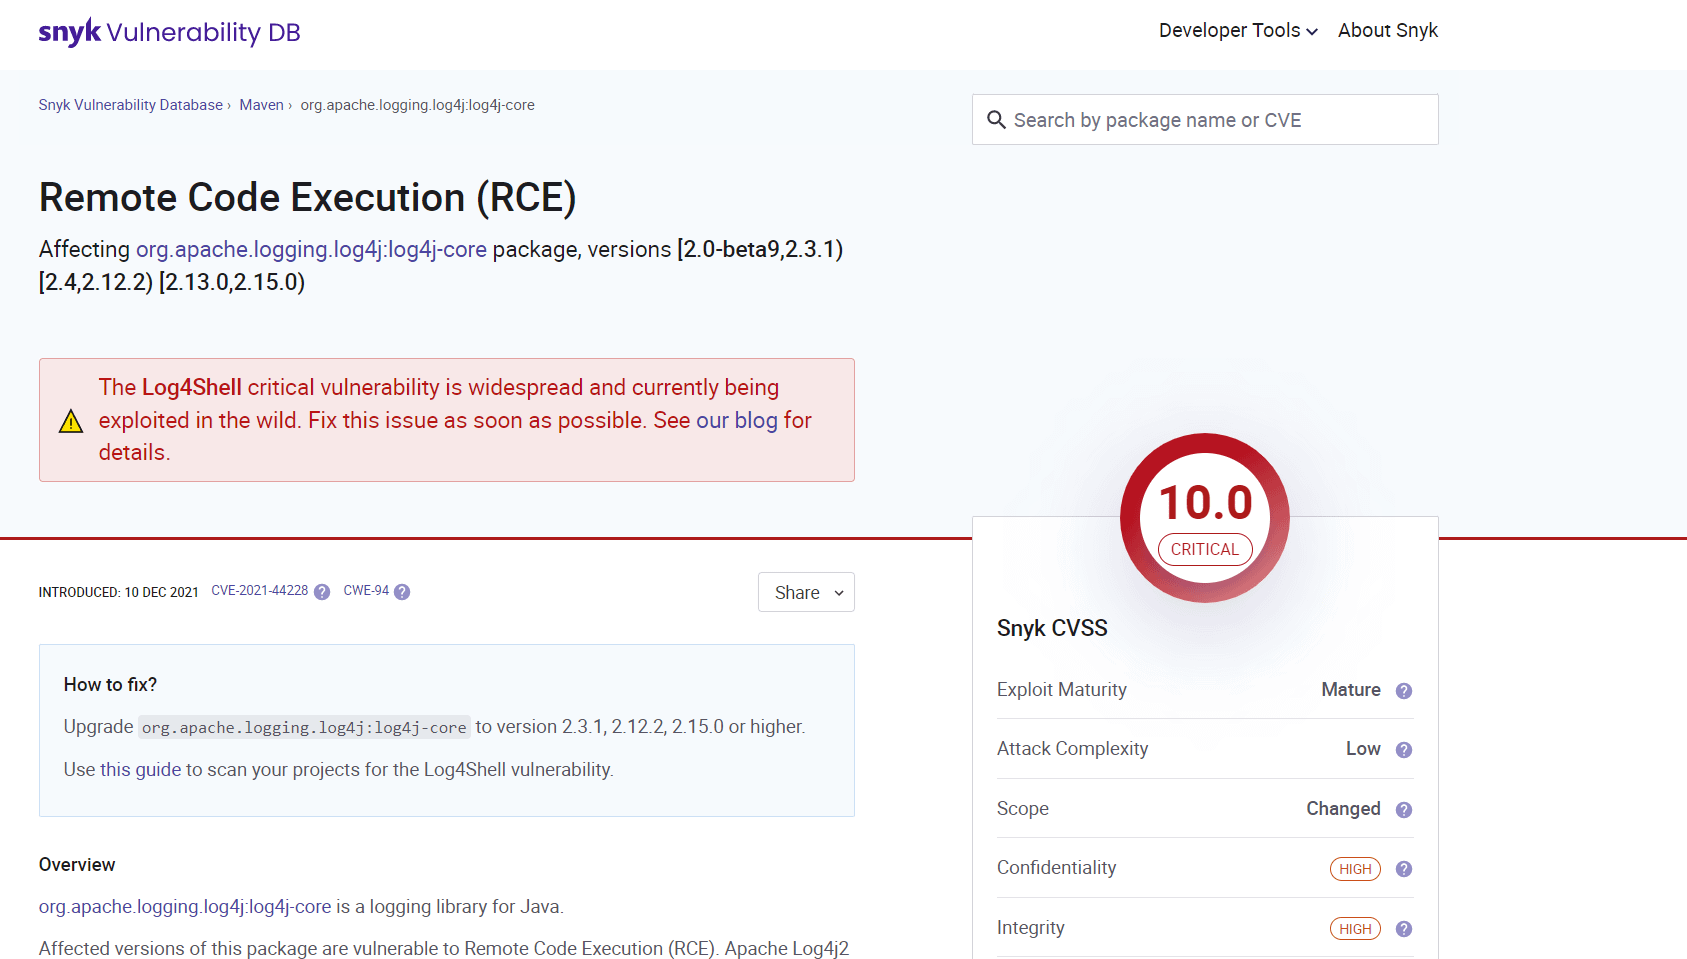
Task: Focus the package name or CVE search field
Action: click(x=1220, y=120)
